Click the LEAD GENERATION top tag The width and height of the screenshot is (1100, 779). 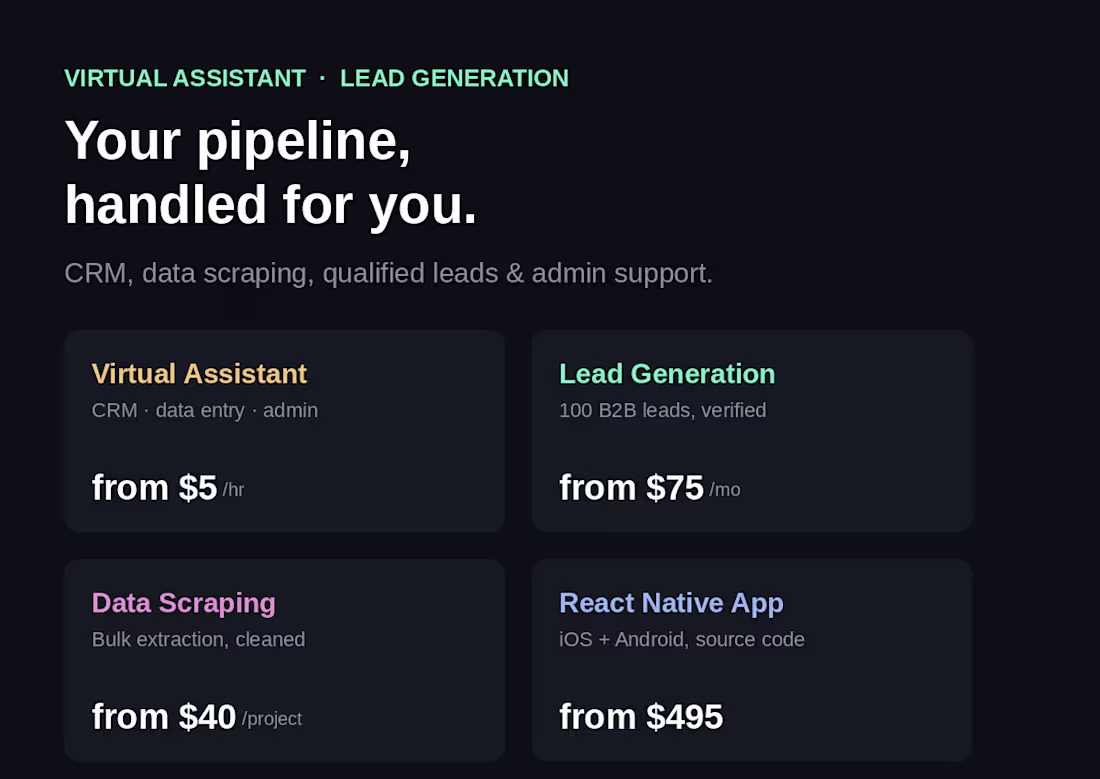pyautogui.click(x=455, y=78)
